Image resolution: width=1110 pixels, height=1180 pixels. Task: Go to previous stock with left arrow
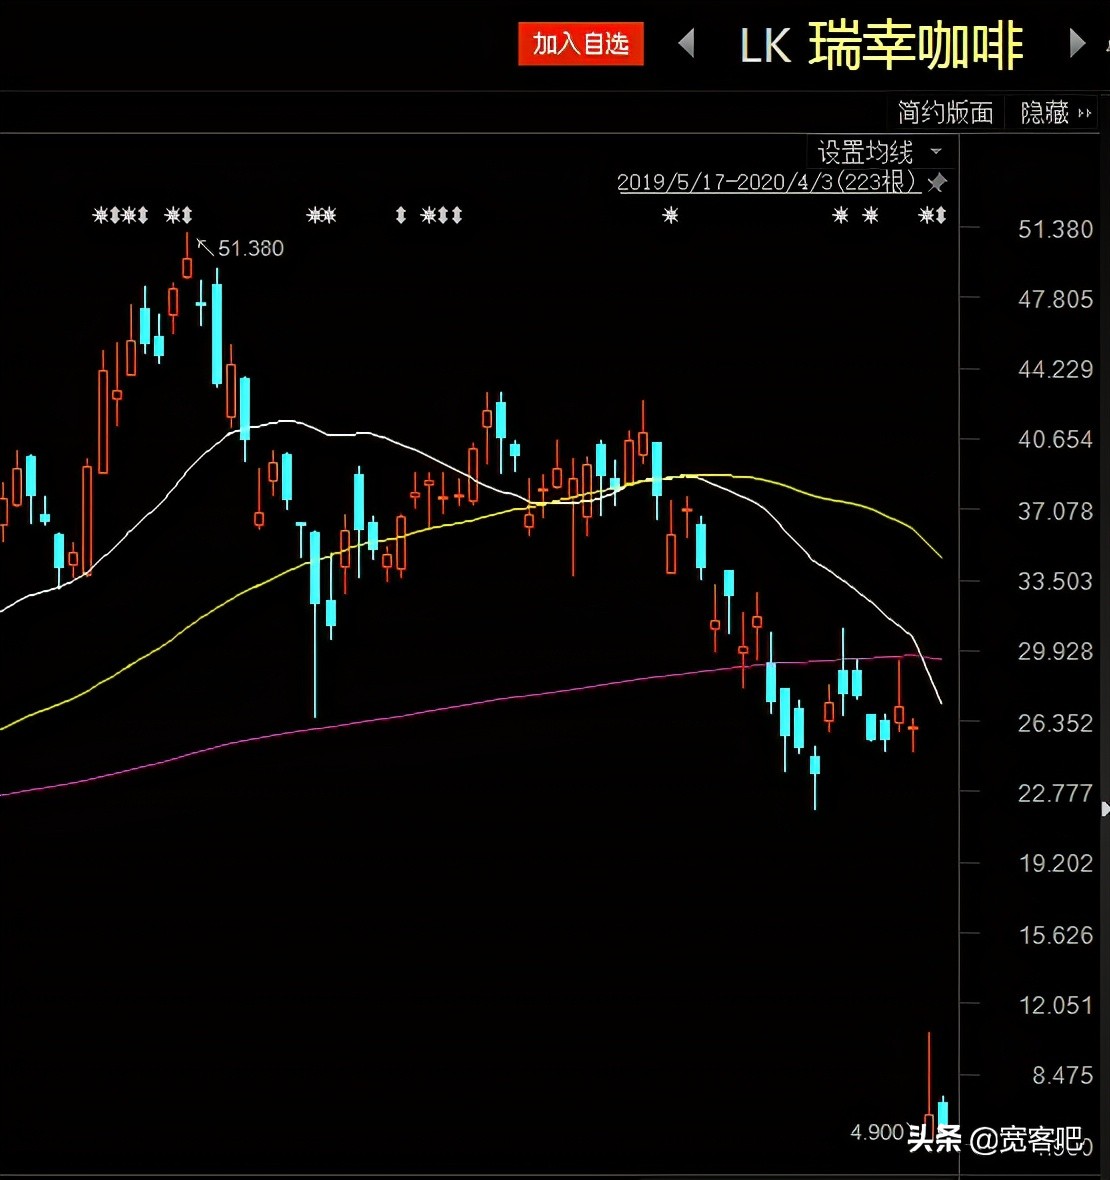pos(687,44)
